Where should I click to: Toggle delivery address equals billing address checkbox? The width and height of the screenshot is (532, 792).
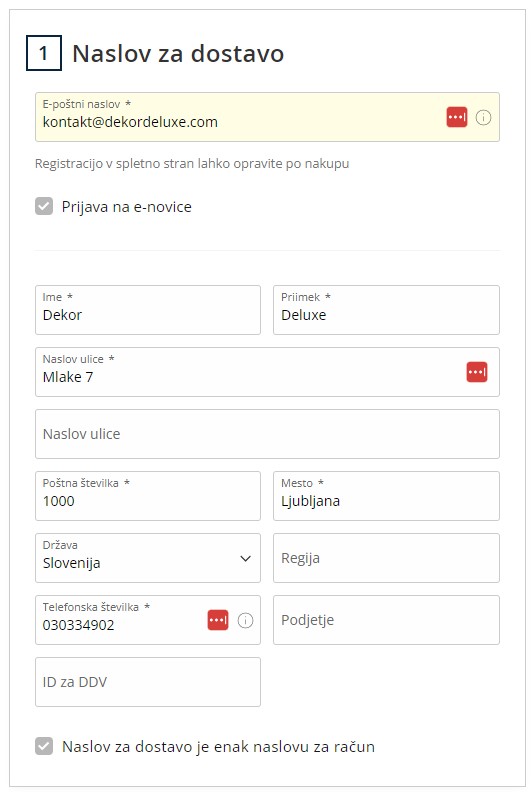(x=44, y=746)
